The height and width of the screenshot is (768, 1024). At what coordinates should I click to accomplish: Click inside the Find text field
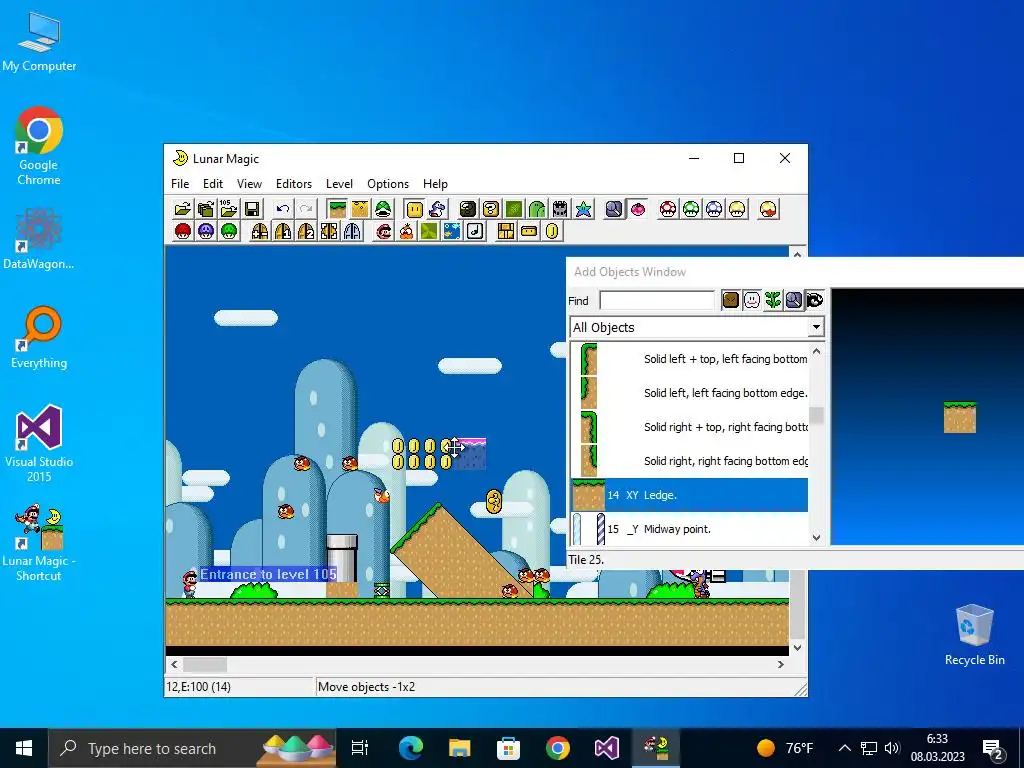click(657, 300)
